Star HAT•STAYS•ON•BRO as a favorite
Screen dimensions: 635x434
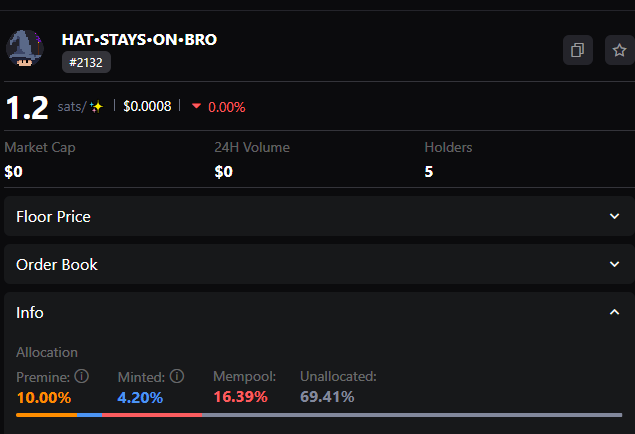[x=619, y=50]
